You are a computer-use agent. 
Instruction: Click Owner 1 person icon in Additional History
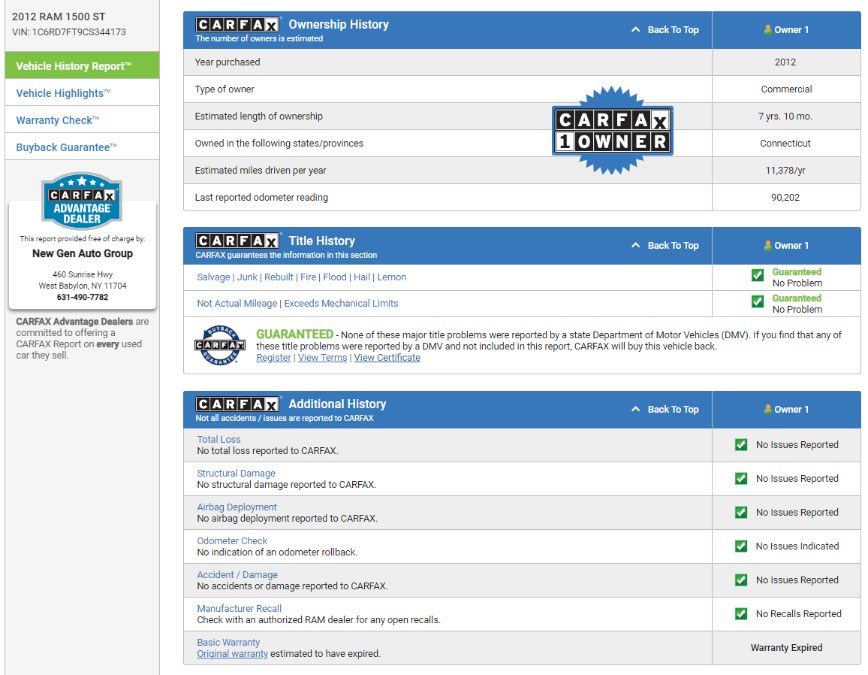click(768, 409)
